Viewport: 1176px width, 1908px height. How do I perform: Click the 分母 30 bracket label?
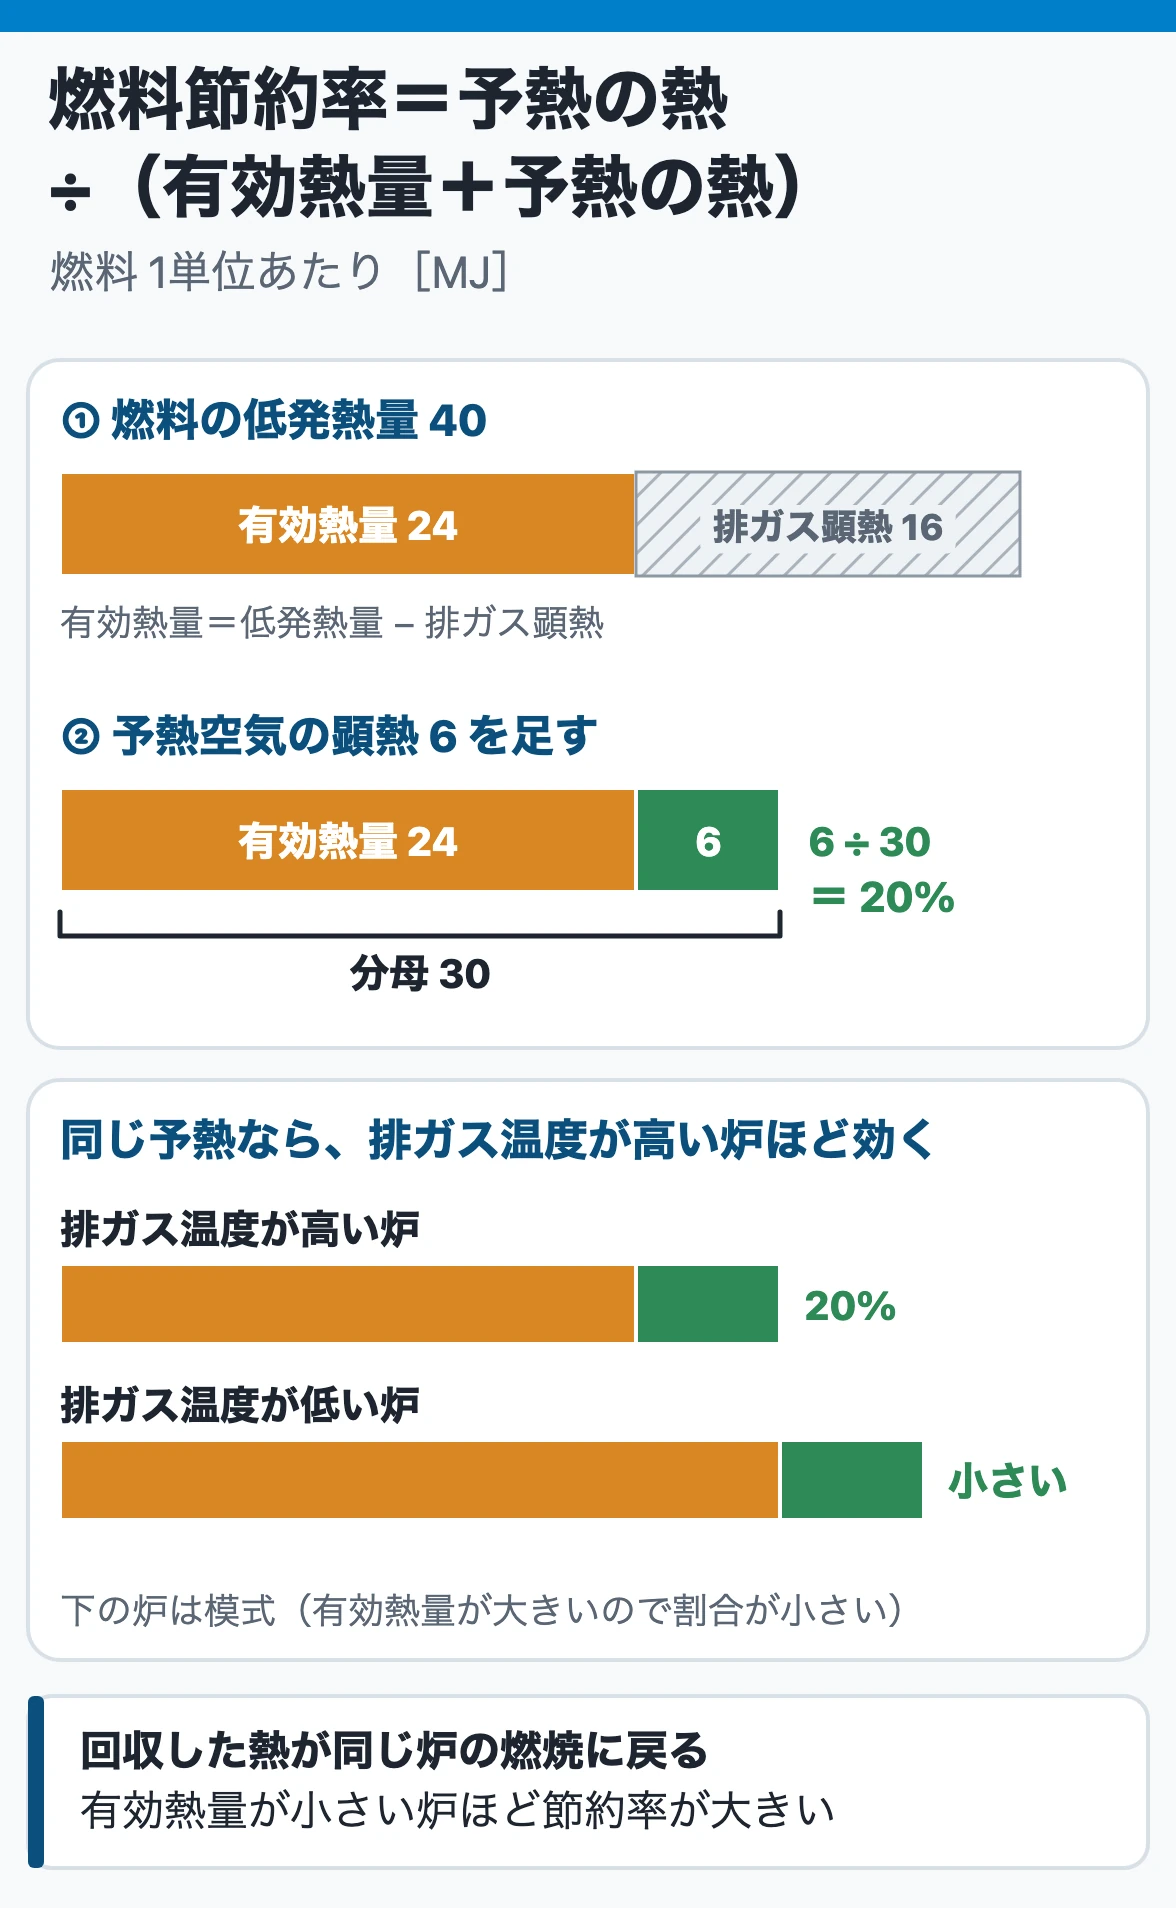420,973
